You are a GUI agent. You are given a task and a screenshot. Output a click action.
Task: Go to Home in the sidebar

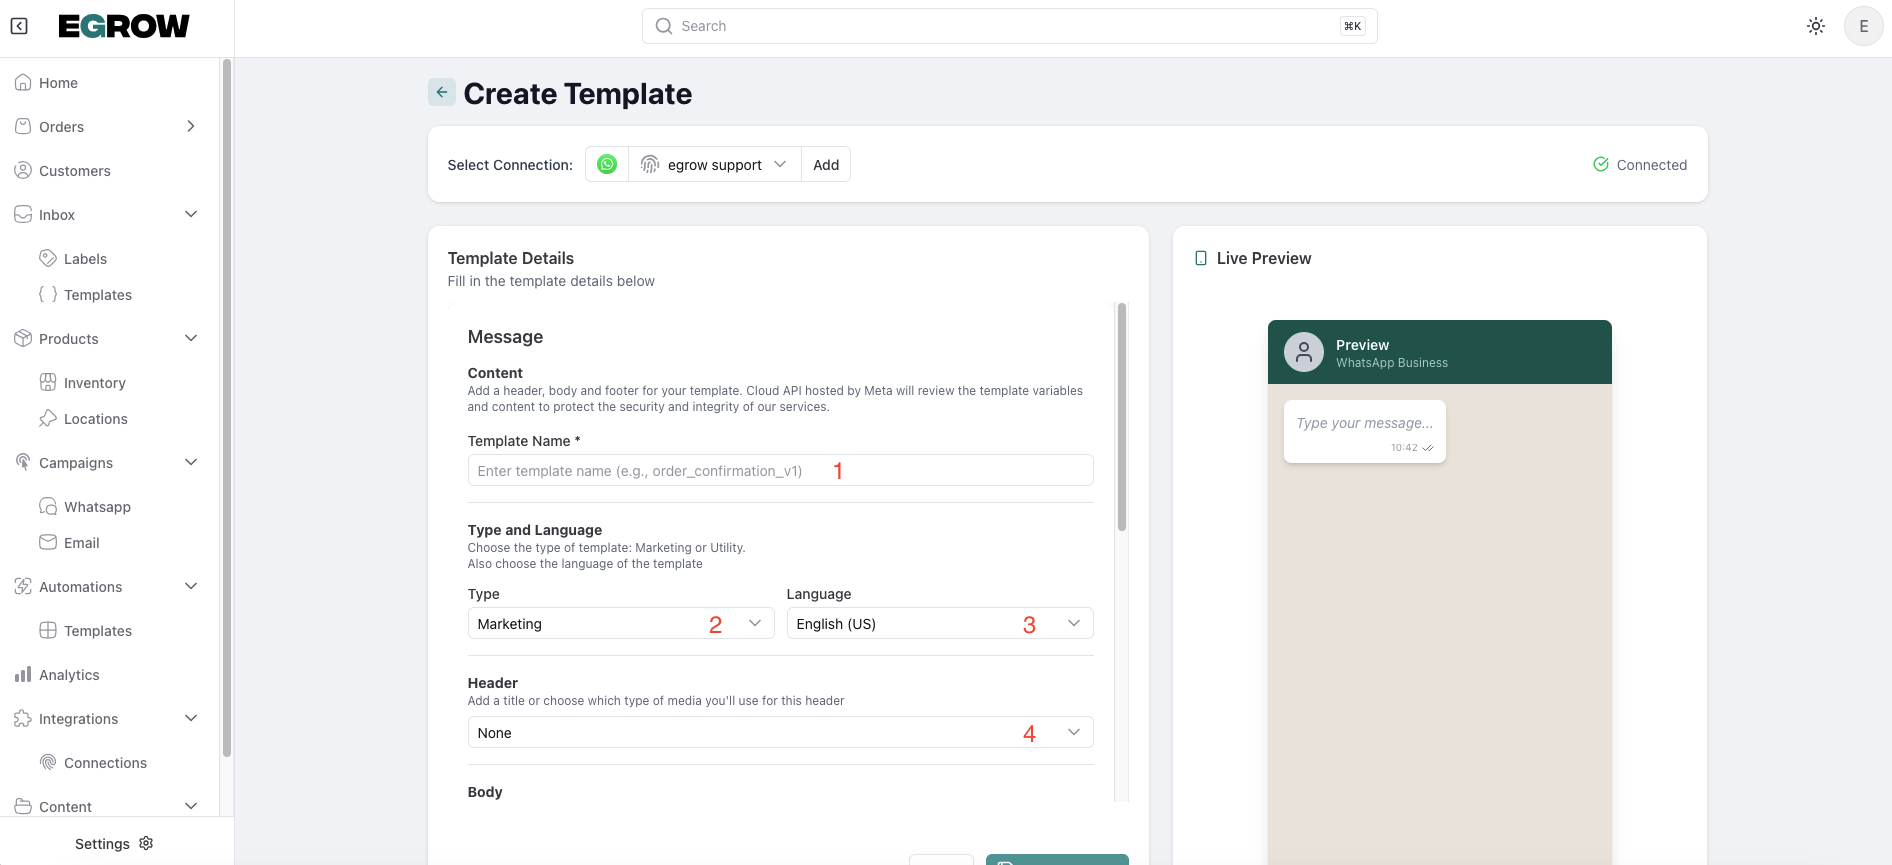pos(58,83)
